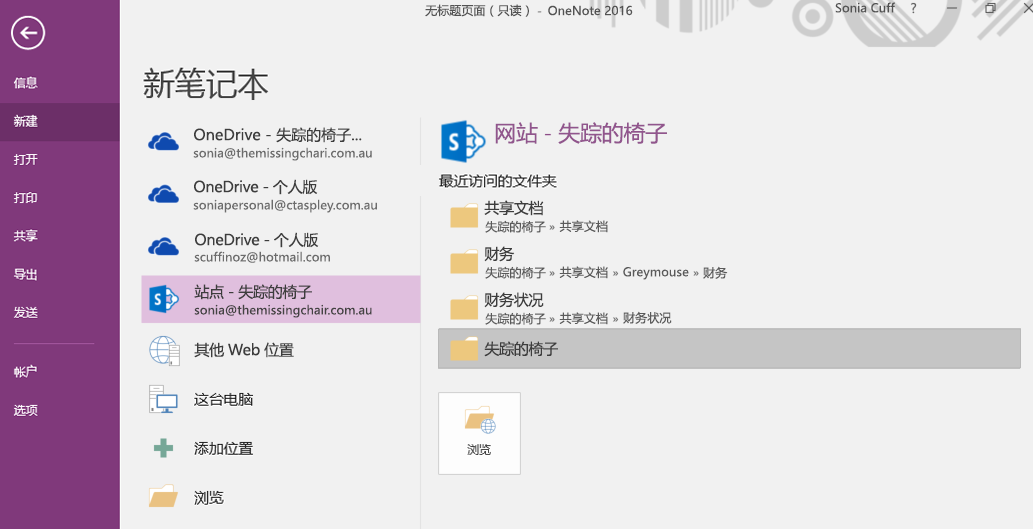
Task: Click the 网站 - 失踪的椅子 heading
Action: click(x=580, y=134)
